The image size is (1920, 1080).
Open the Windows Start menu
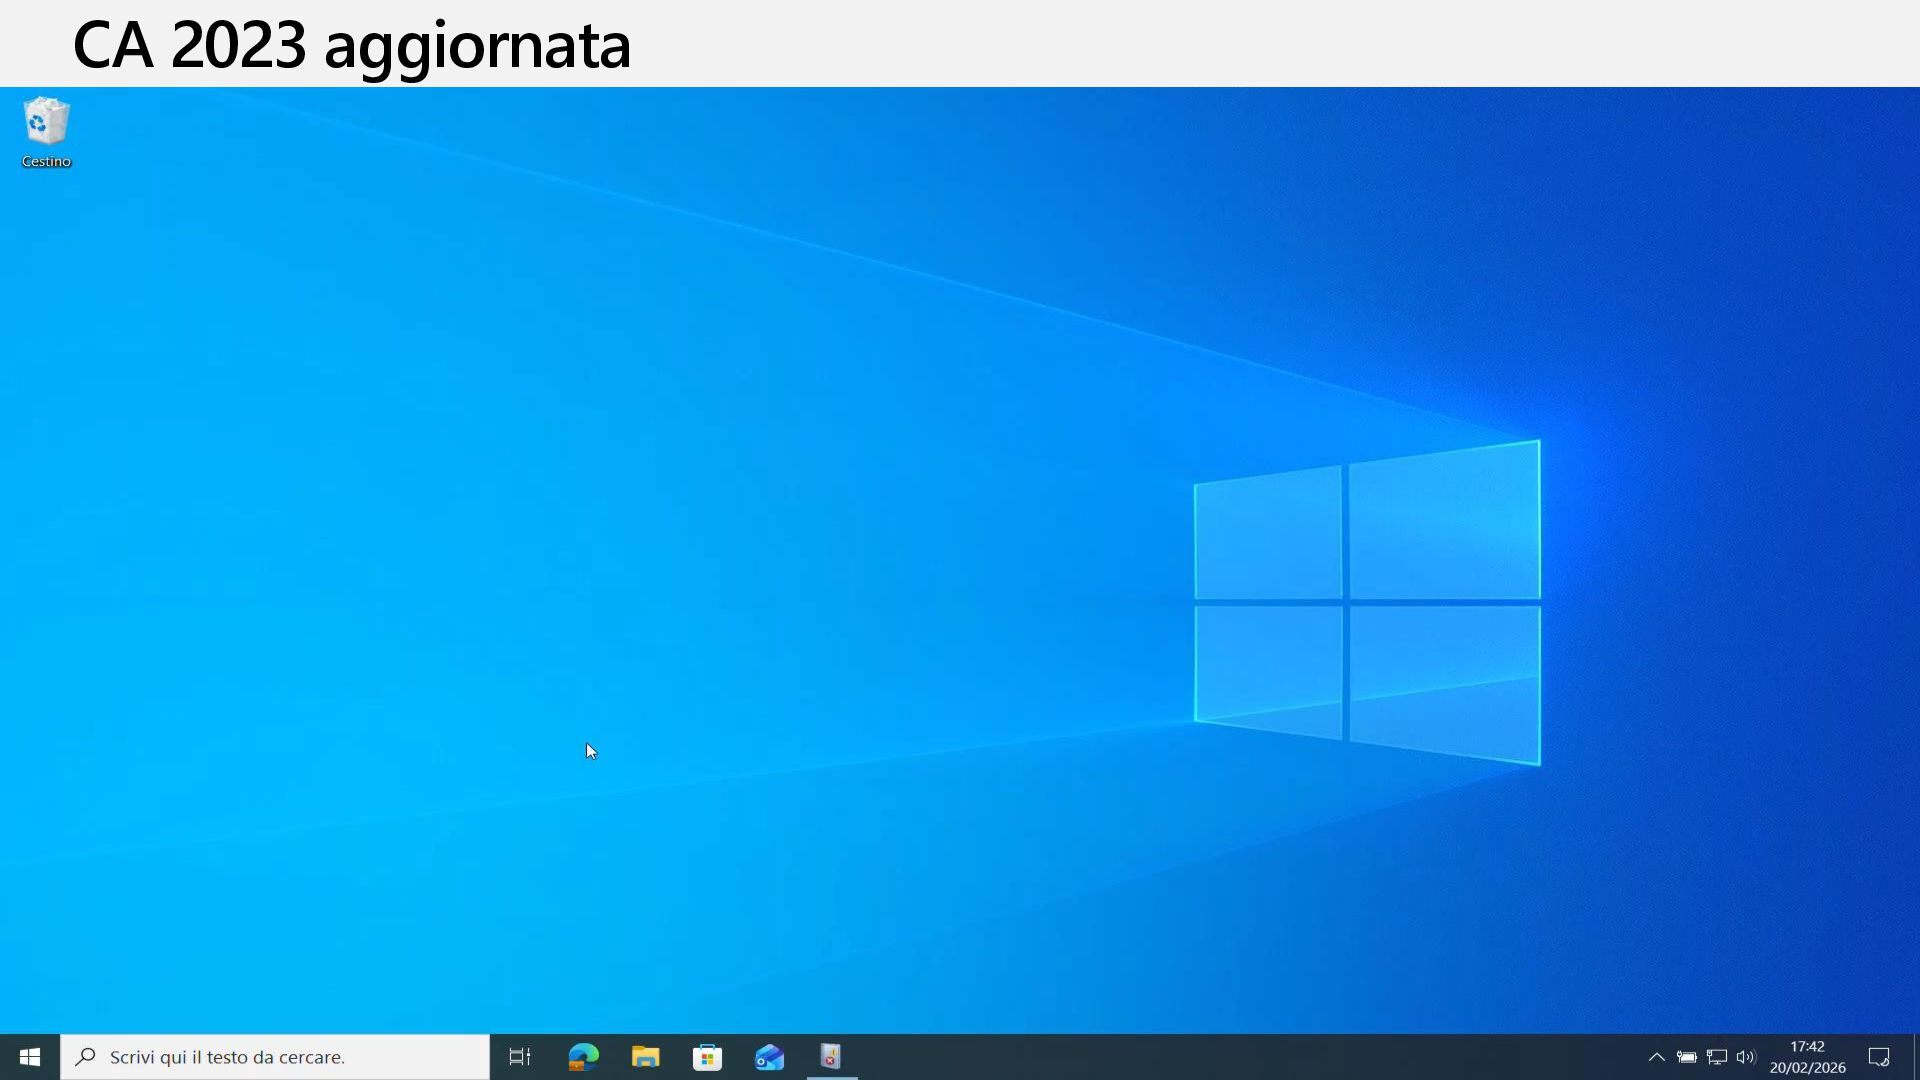click(x=30, y=1057)
